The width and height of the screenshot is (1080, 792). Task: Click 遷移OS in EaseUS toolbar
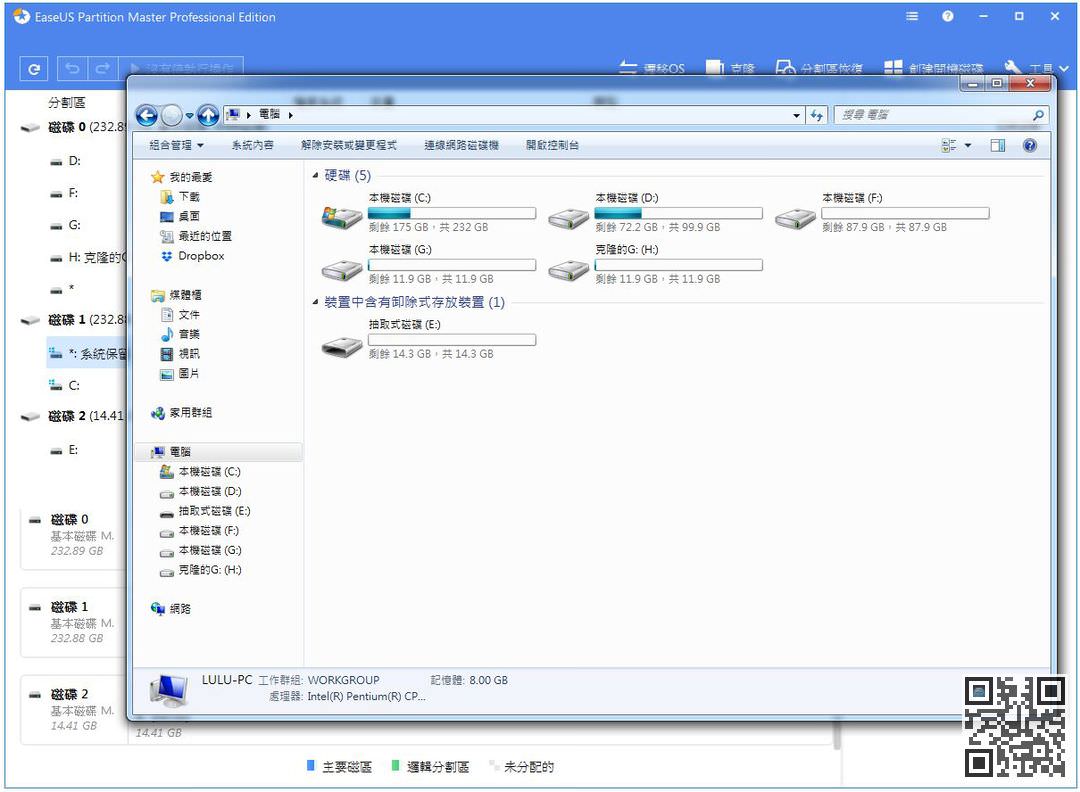point(652,67)
